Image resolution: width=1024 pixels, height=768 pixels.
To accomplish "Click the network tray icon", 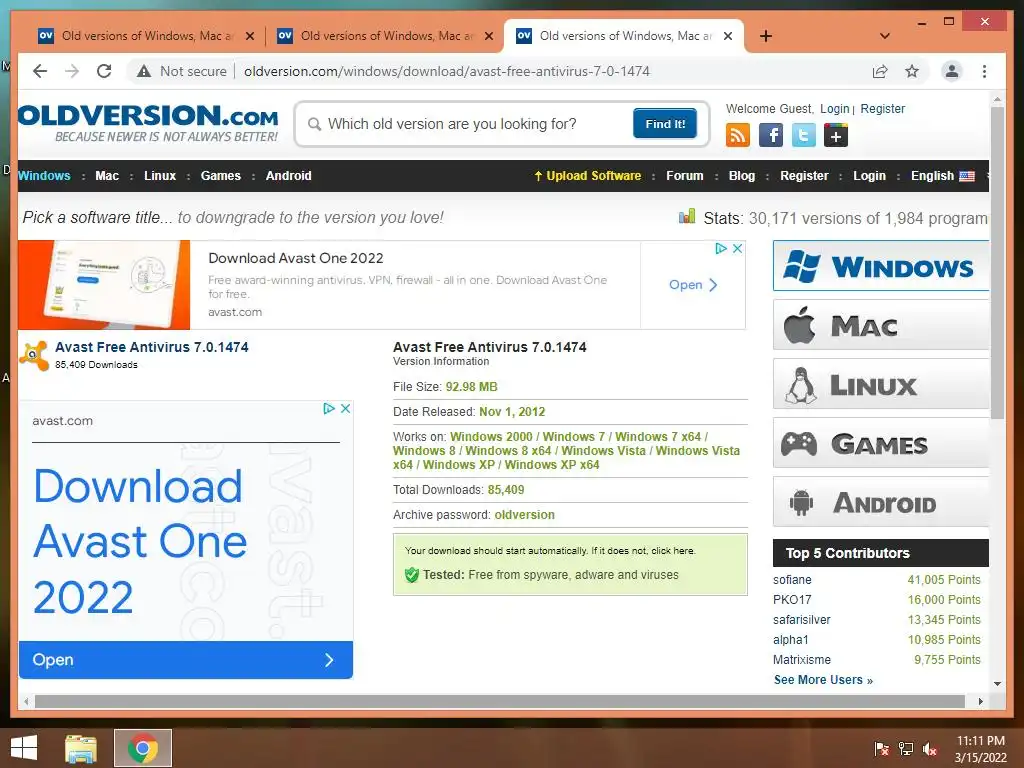I will [x=906, y=749].
